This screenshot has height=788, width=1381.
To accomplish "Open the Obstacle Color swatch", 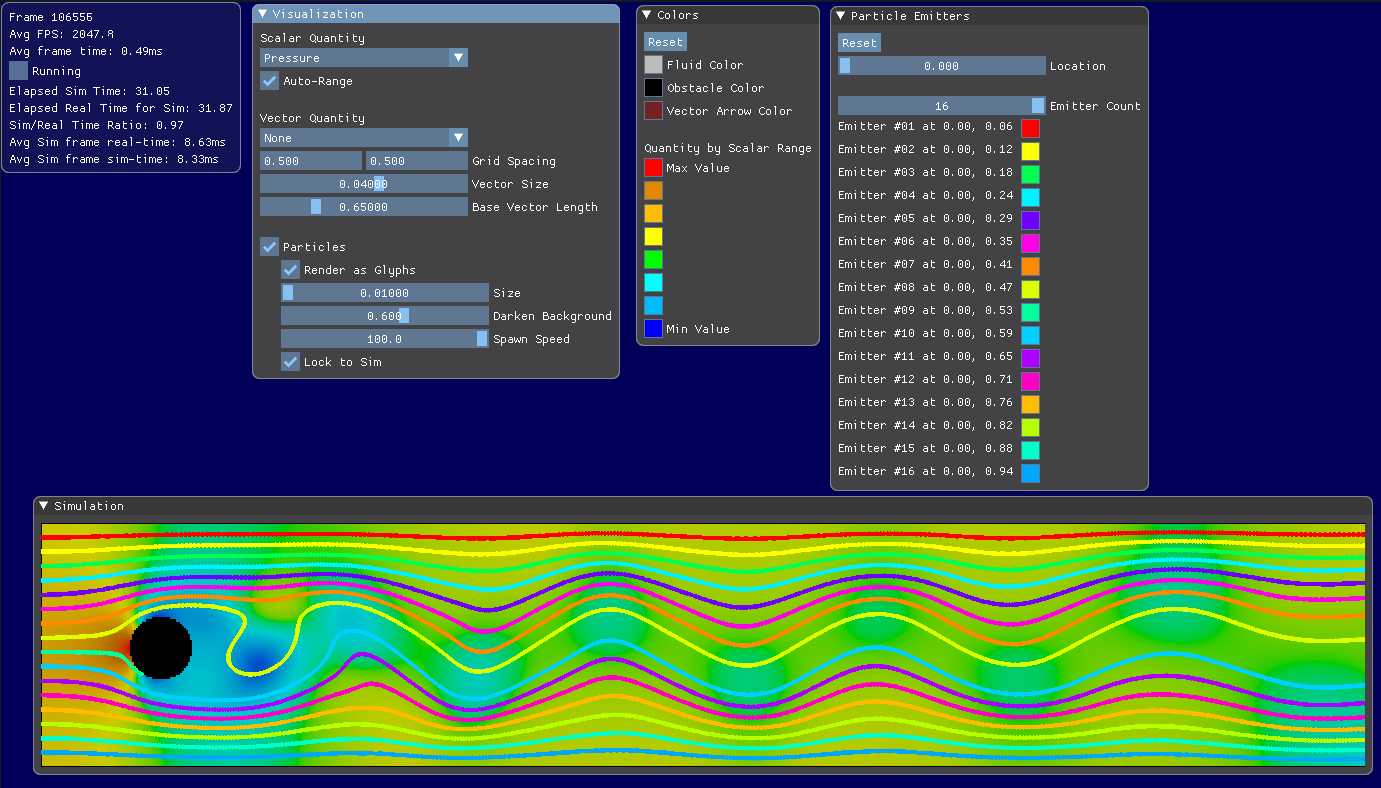I will [653, 88].
